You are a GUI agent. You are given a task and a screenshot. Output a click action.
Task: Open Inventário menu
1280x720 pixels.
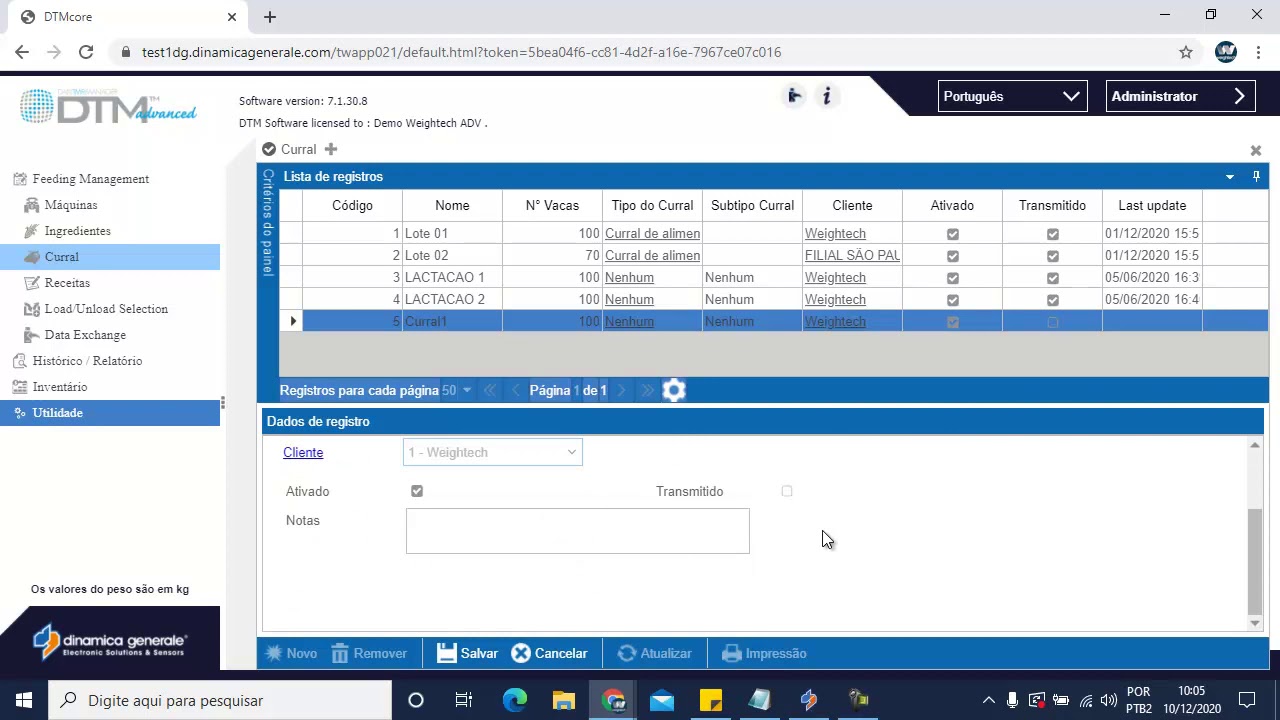pos(59,387)
